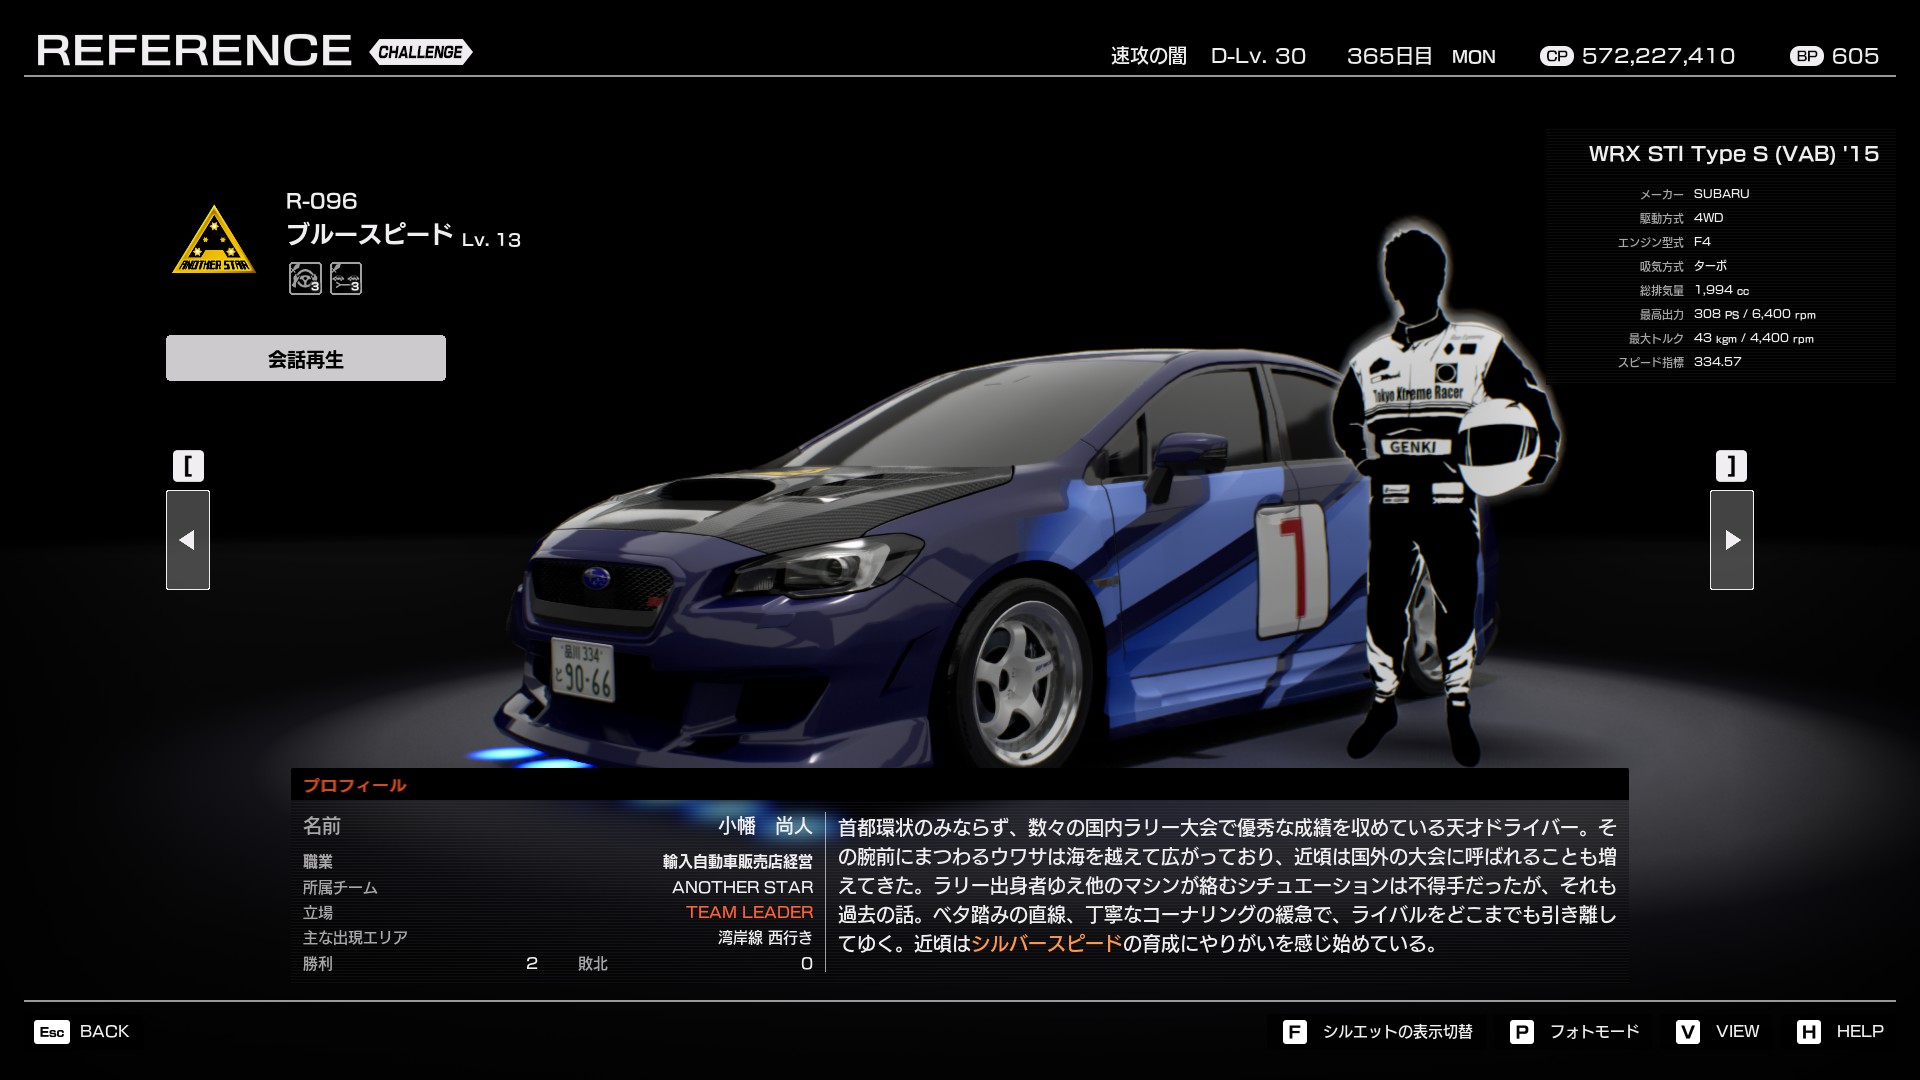Open photo mode with P icon

tap(1521, 1032)
